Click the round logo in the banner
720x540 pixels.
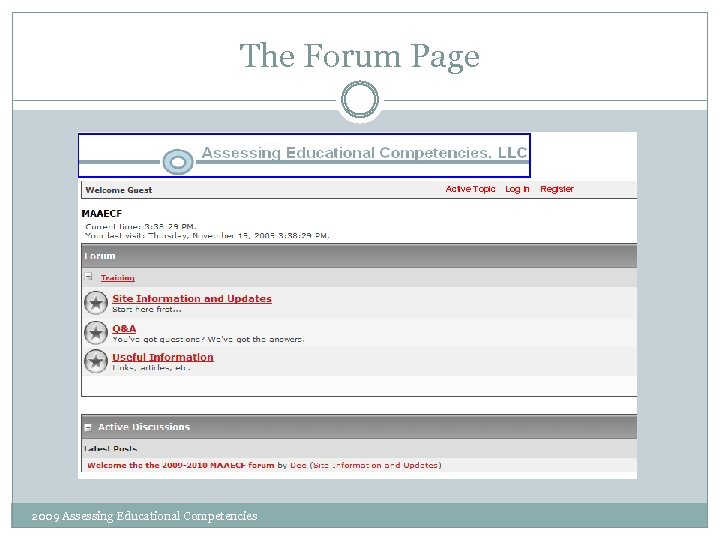tap(178, 162)
